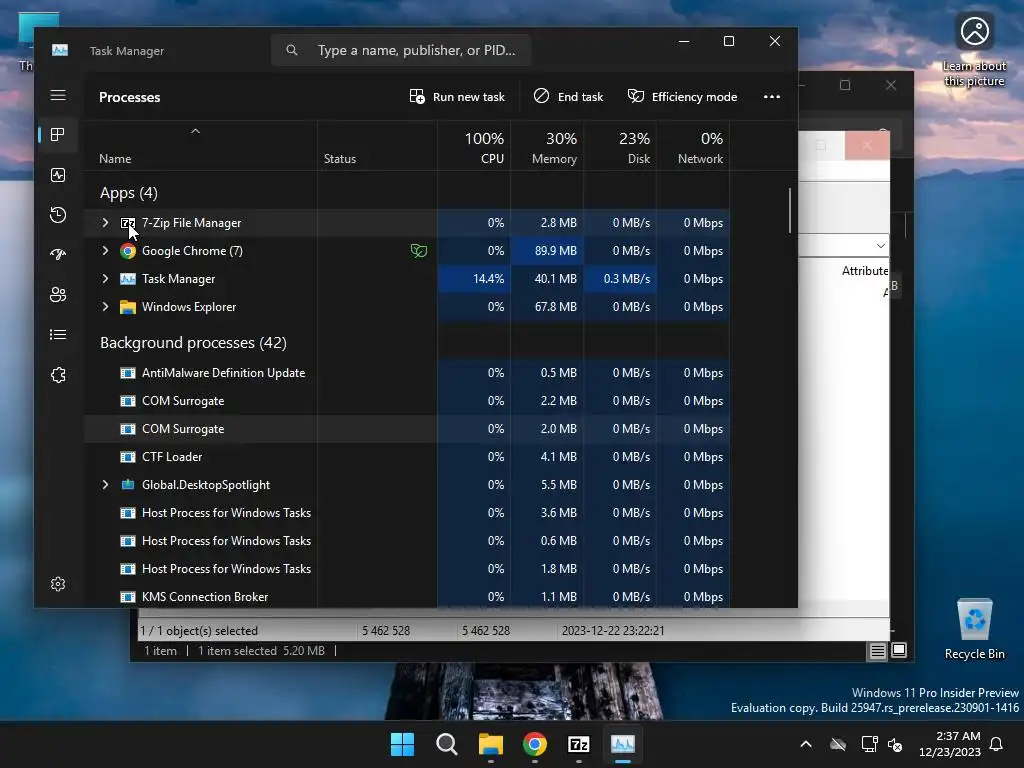Viewport: 1024px width, 768px height.
Task: Select Host Process for Windows Tasks 3.6 MB row
Action: 407,513
